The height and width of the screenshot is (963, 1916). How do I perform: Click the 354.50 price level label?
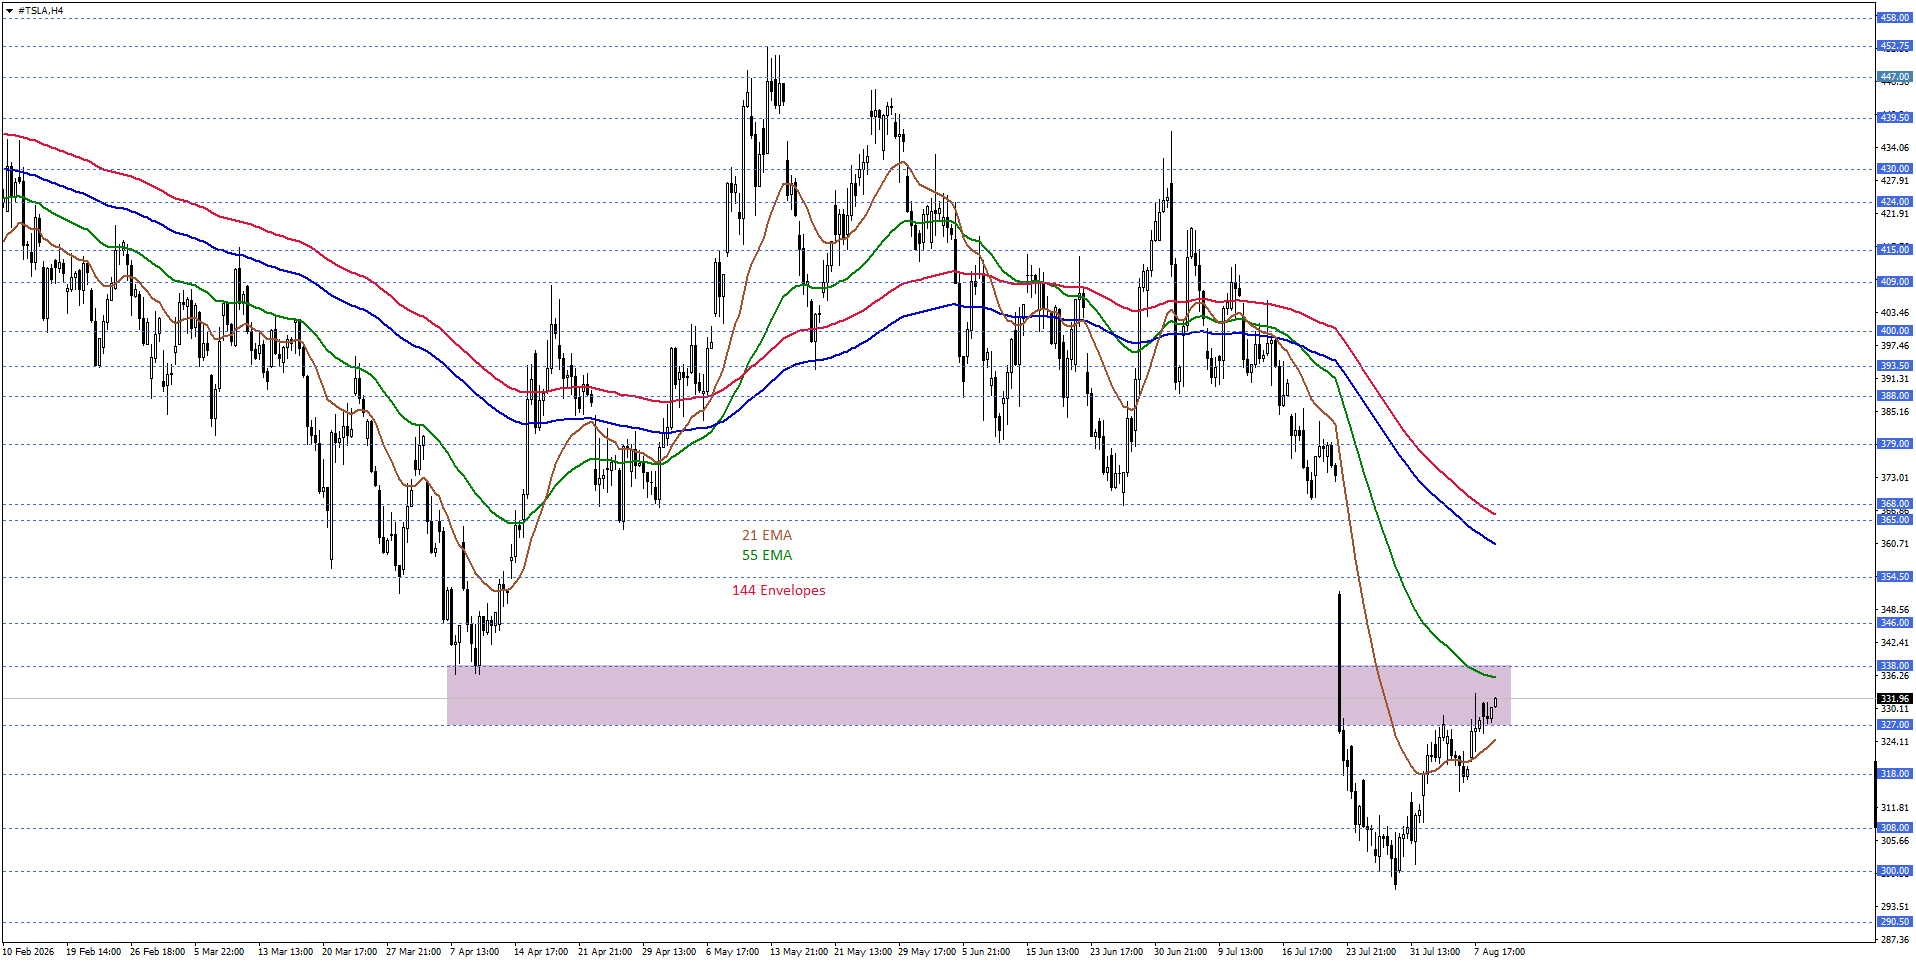pos(1894,577)
